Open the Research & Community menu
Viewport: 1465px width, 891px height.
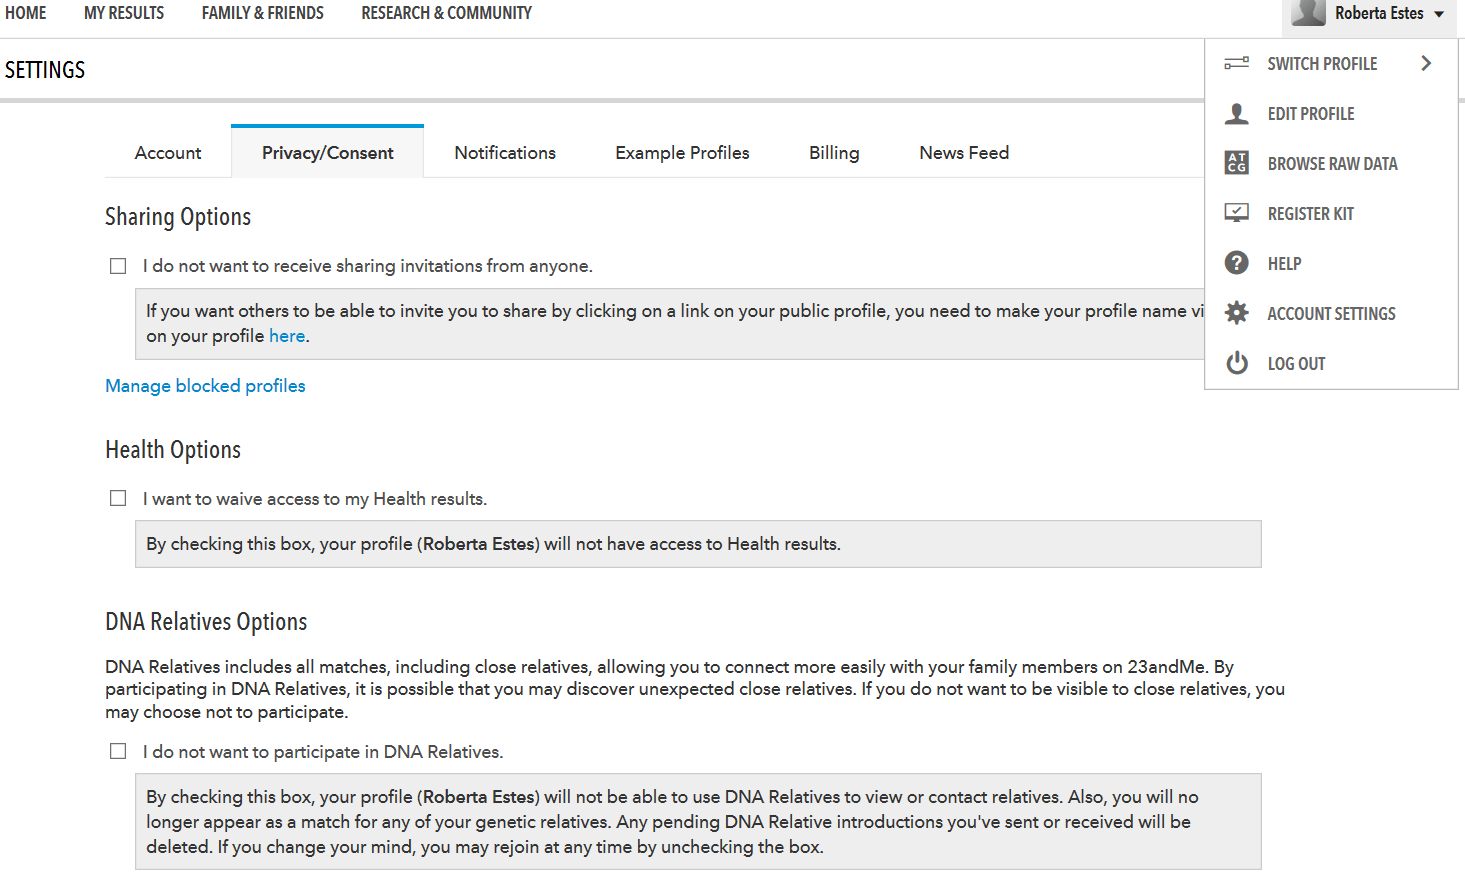click(446, 13)
